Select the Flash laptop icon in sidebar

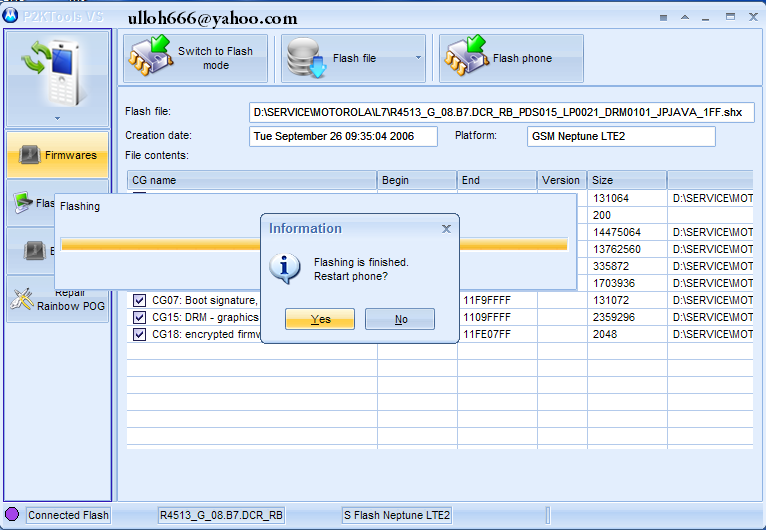click(23, 203)
